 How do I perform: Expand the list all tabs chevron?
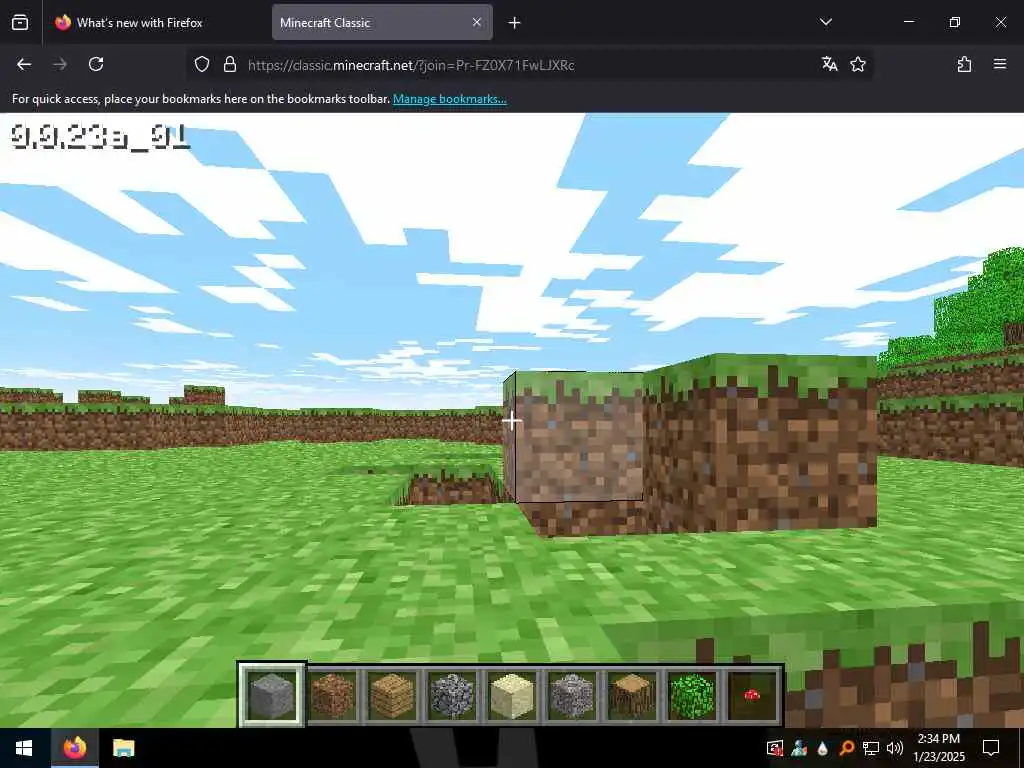coord(826,22)
